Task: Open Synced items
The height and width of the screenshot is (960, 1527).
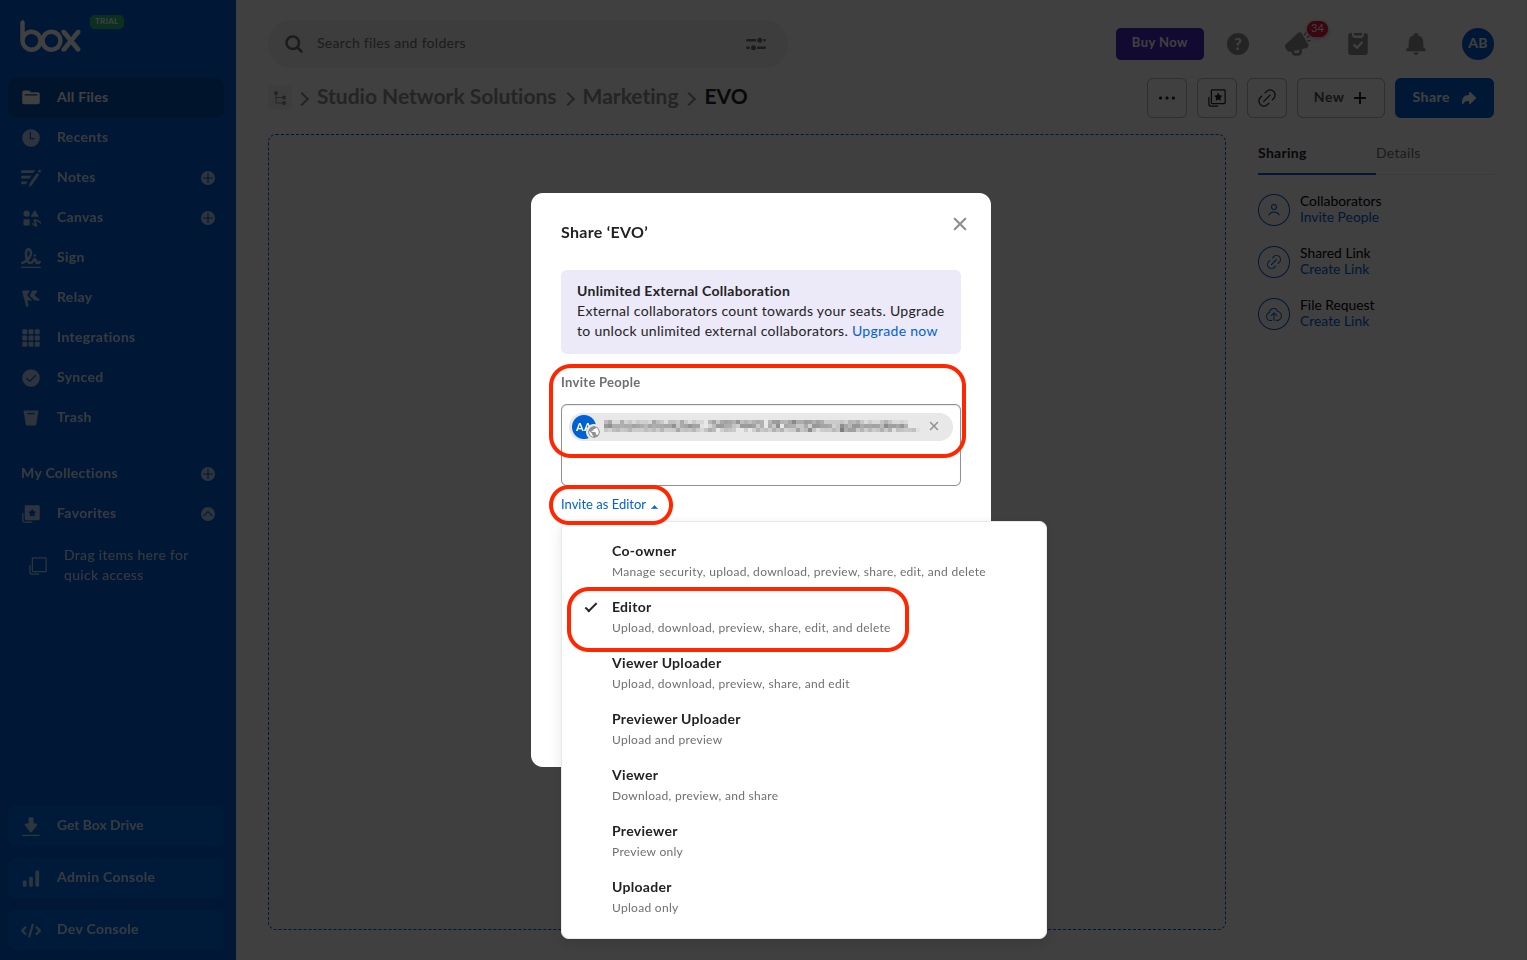Action: [x=118, y=377]
